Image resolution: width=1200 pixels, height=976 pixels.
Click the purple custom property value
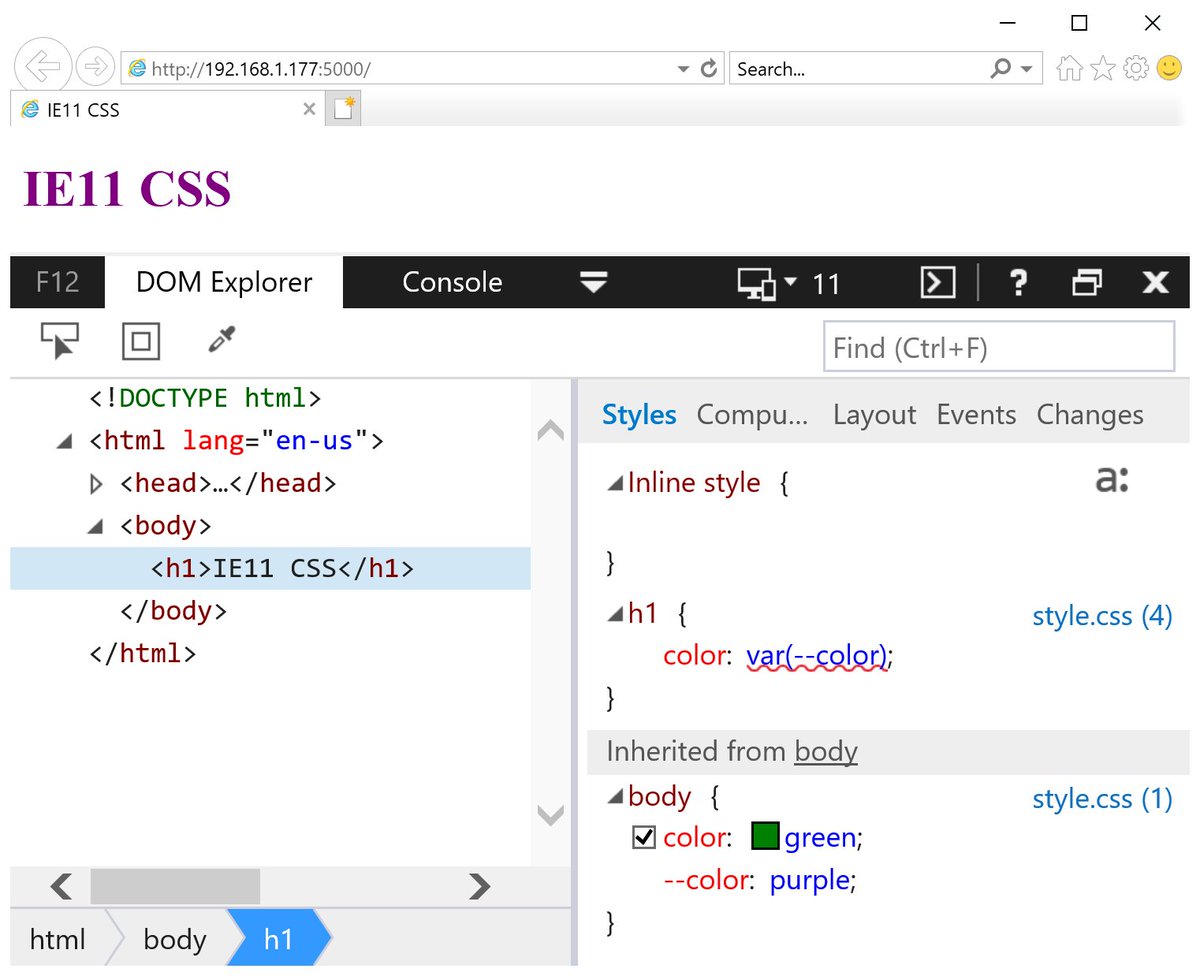pyautogui.click(x=810, y=881)
